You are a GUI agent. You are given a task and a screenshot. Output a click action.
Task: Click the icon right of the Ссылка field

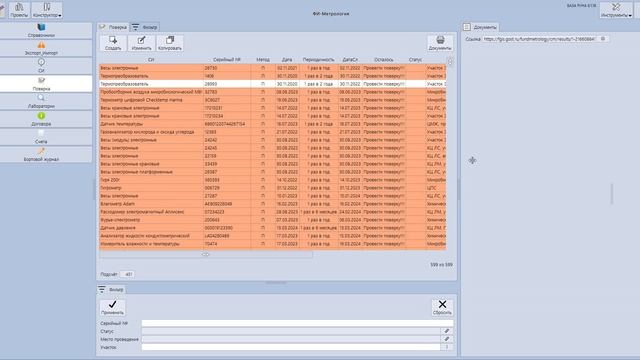pos(603,39)
